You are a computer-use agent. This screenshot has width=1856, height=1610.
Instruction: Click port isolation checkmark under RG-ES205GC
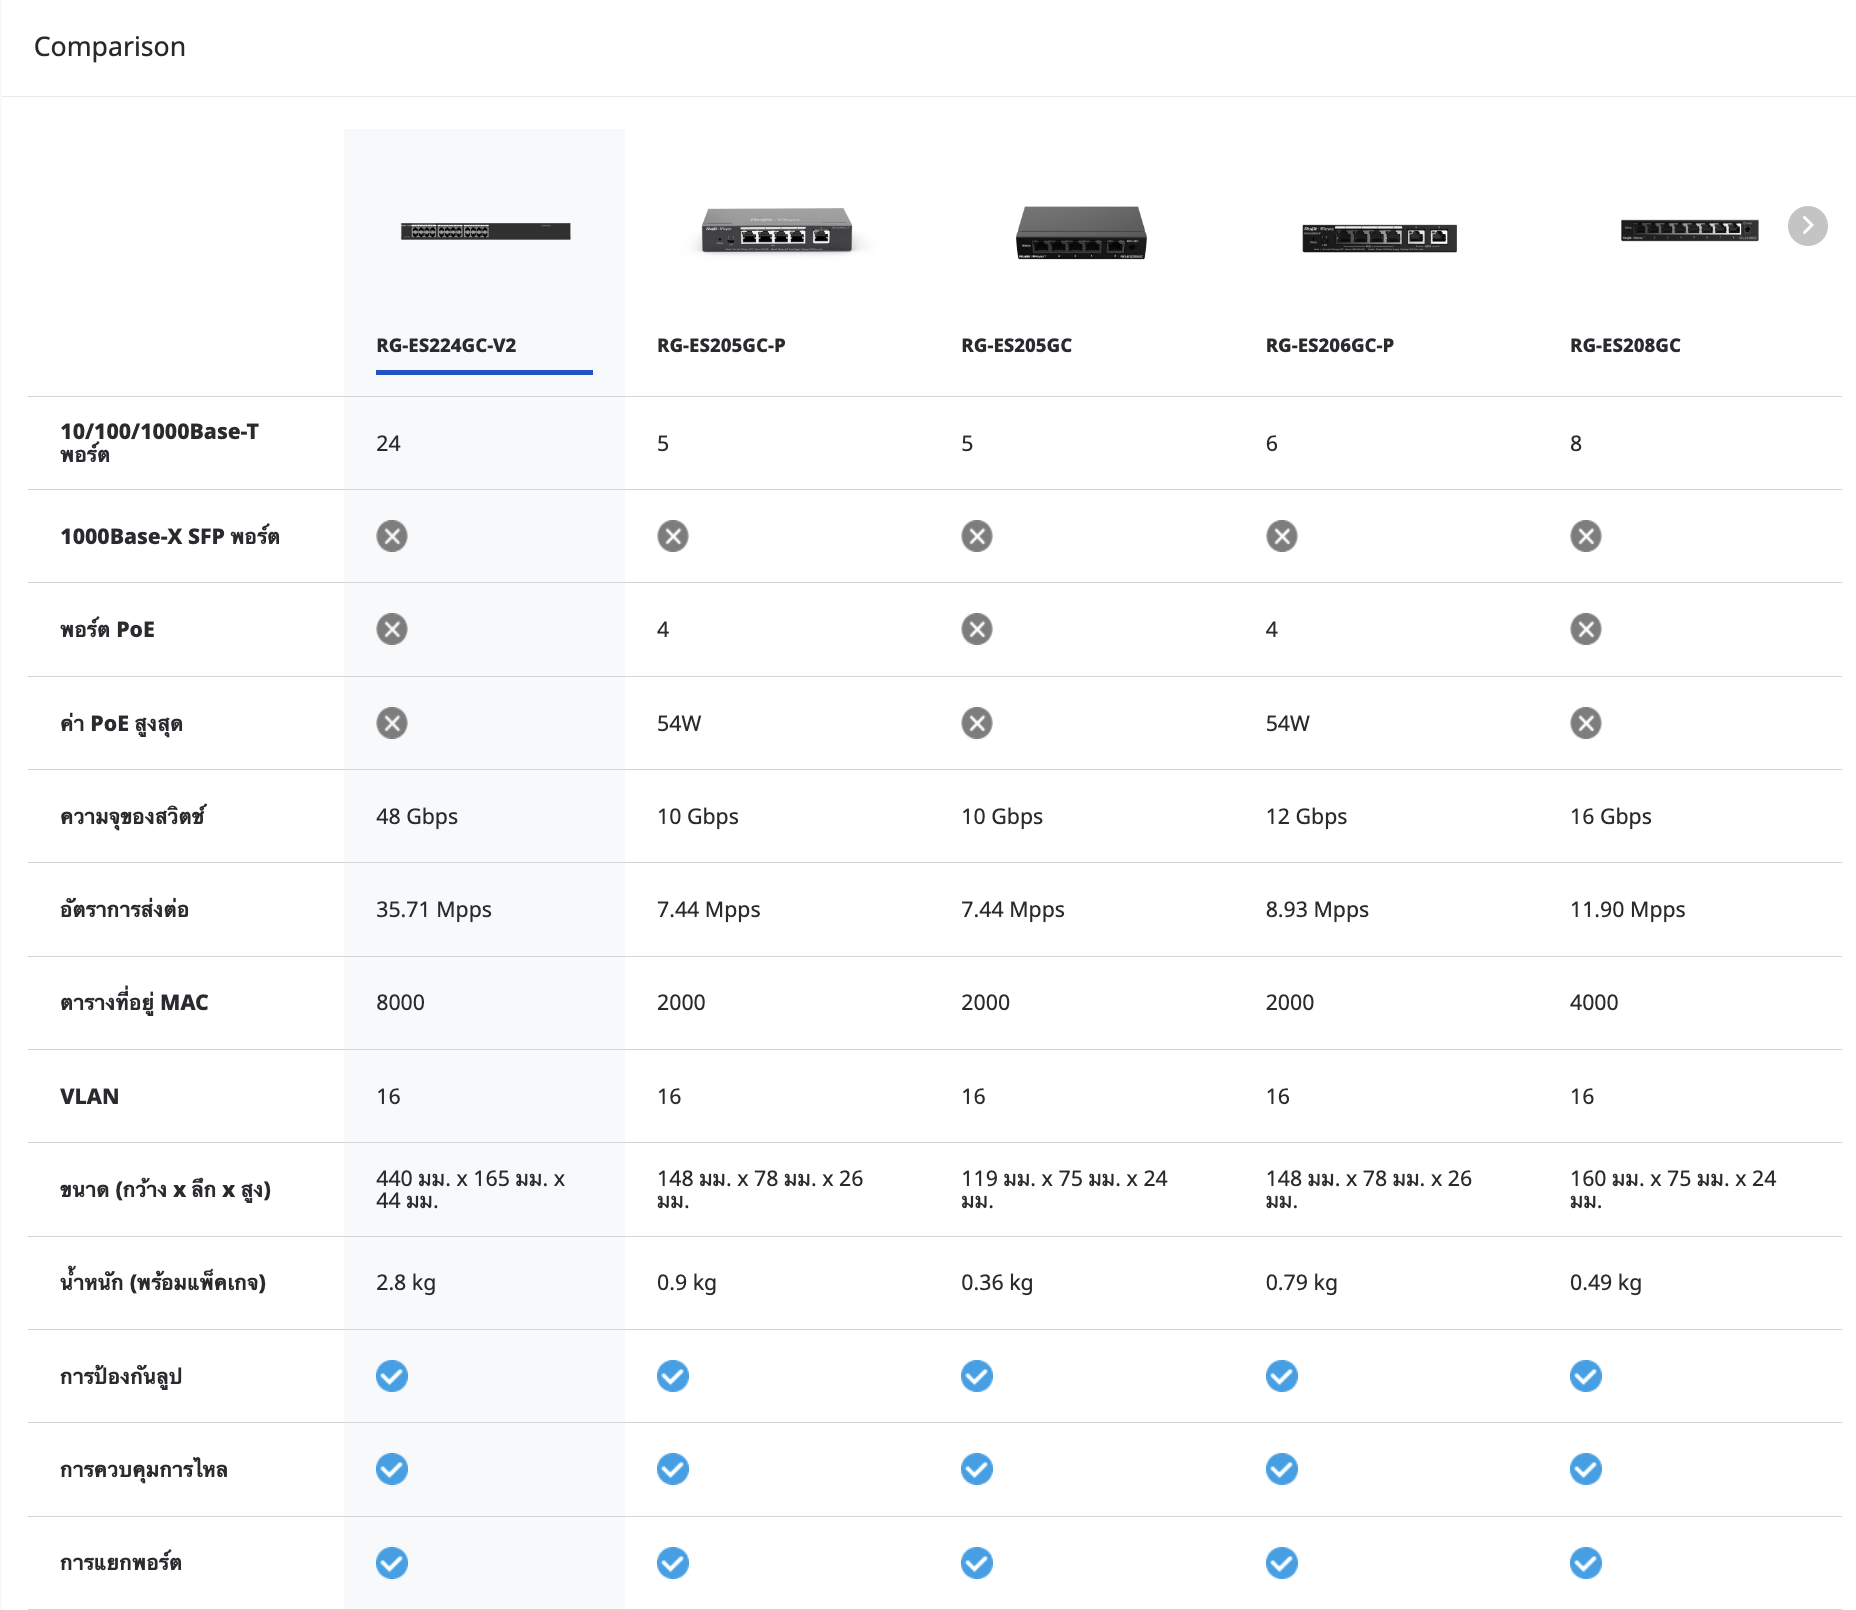(977, 1563)
